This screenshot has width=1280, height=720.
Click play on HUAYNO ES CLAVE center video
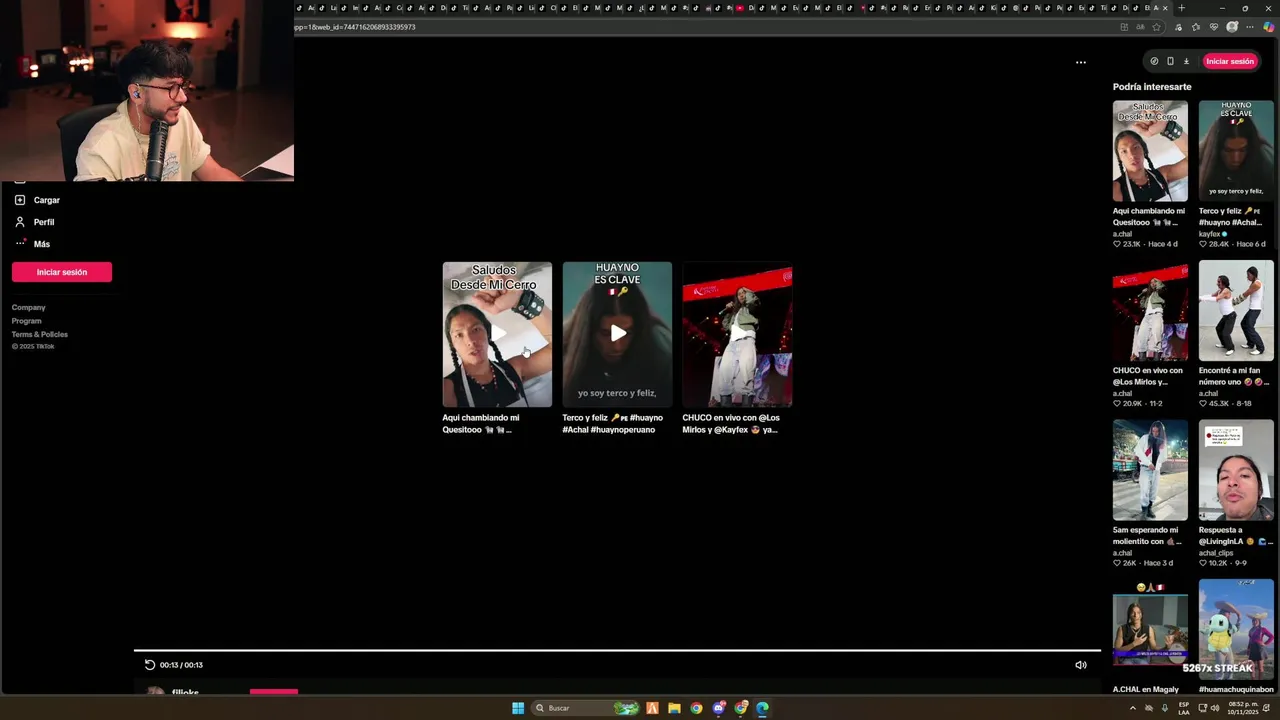point(618,334)
